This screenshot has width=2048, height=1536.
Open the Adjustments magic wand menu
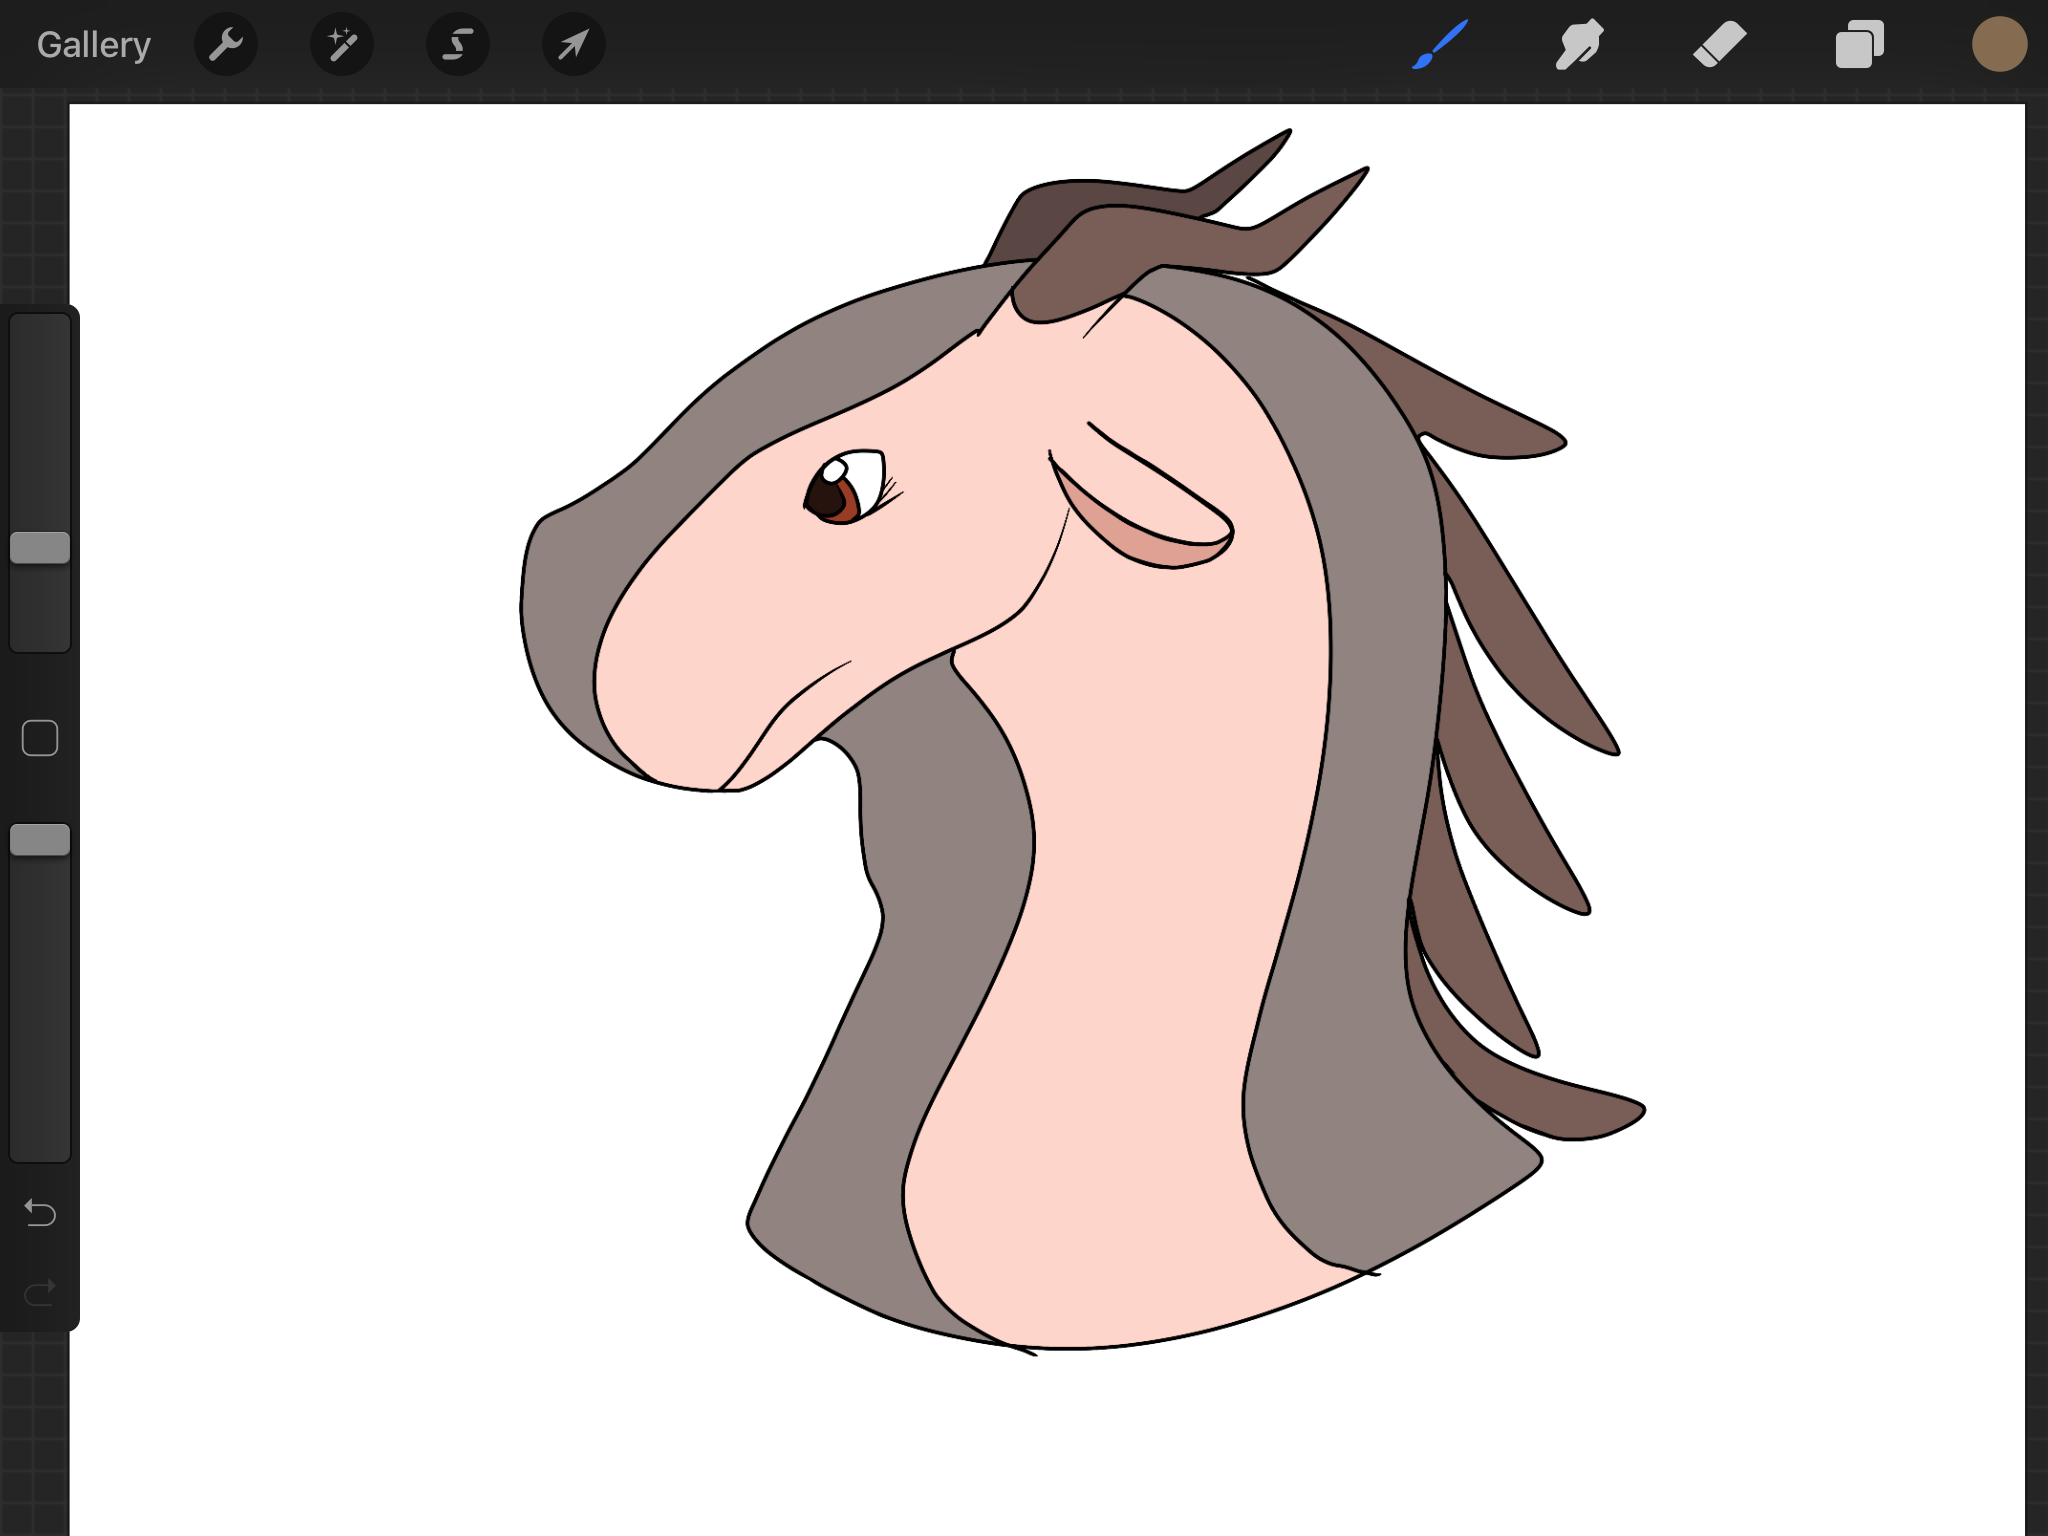pos(342,45)
